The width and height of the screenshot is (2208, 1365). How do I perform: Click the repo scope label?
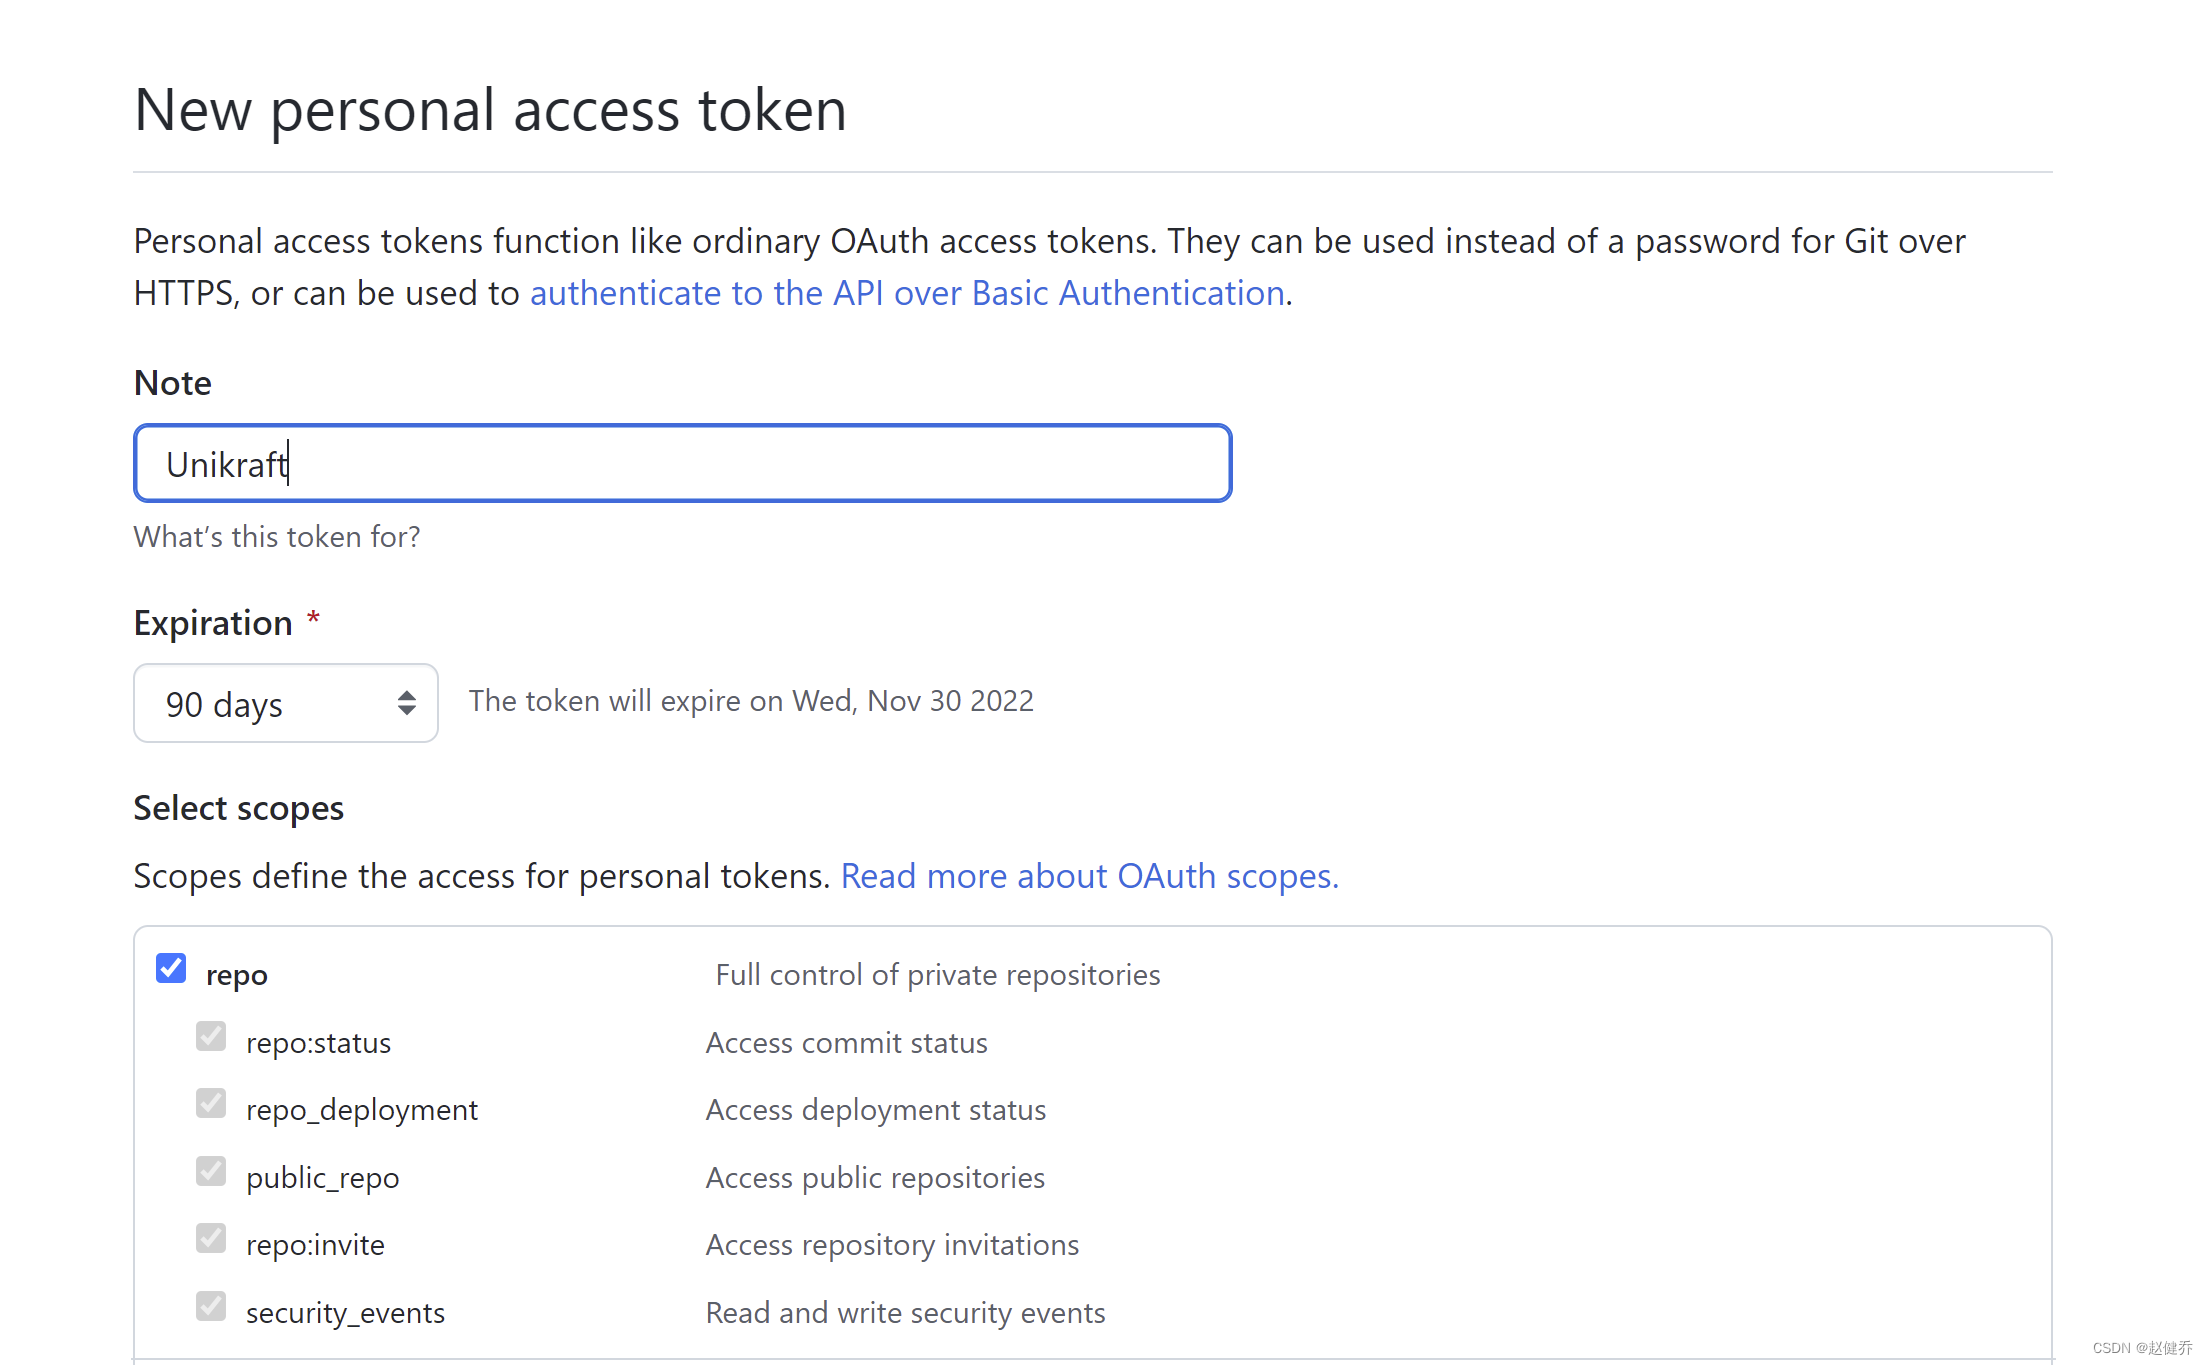(x=237, y=975)
